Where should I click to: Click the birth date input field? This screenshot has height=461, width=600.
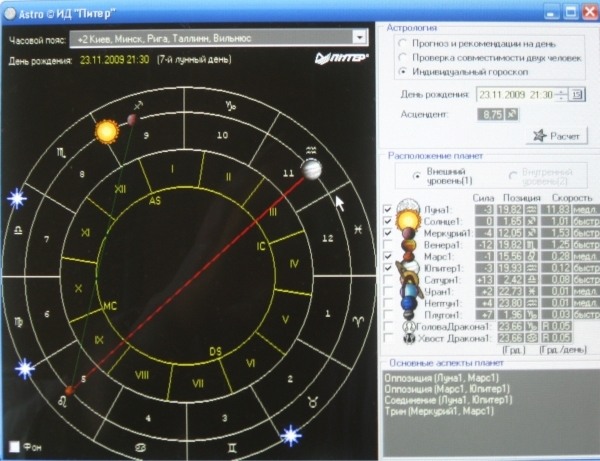pos(515,94)
